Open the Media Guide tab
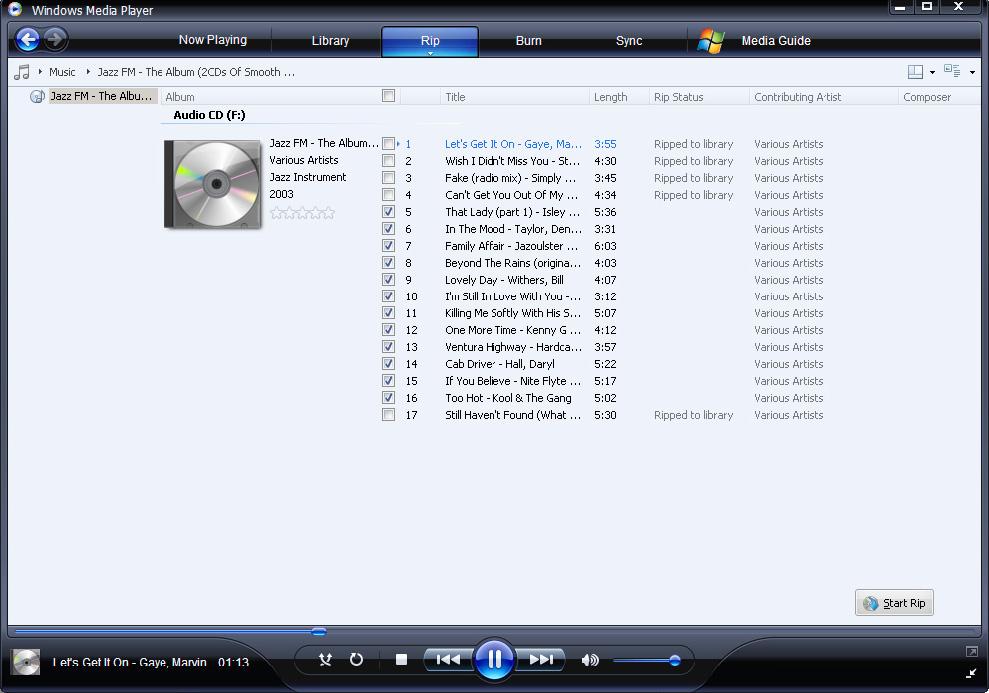 coord(776,40)
